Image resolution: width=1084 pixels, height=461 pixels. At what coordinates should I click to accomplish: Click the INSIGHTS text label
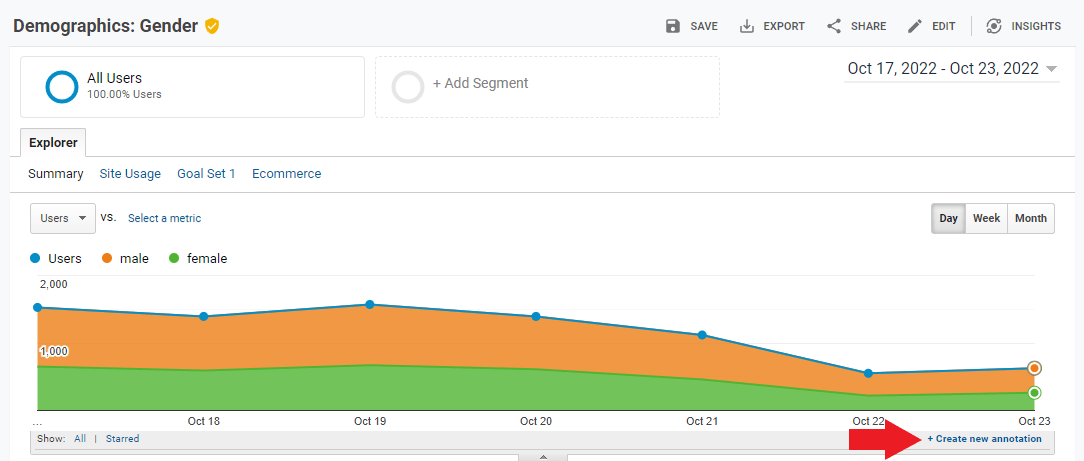(x=1036, y=26)
